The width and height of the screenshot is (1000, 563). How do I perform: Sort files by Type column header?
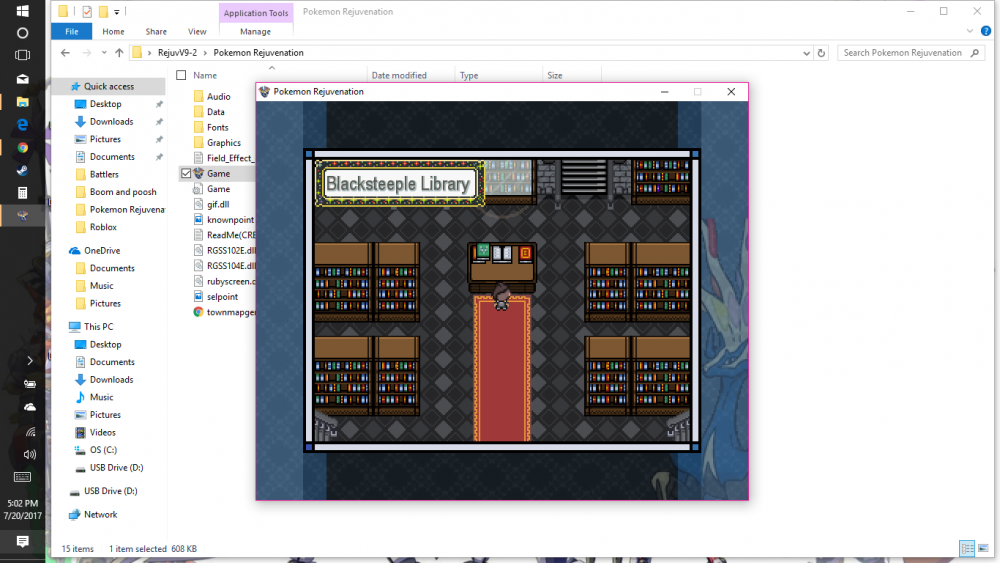469,75
